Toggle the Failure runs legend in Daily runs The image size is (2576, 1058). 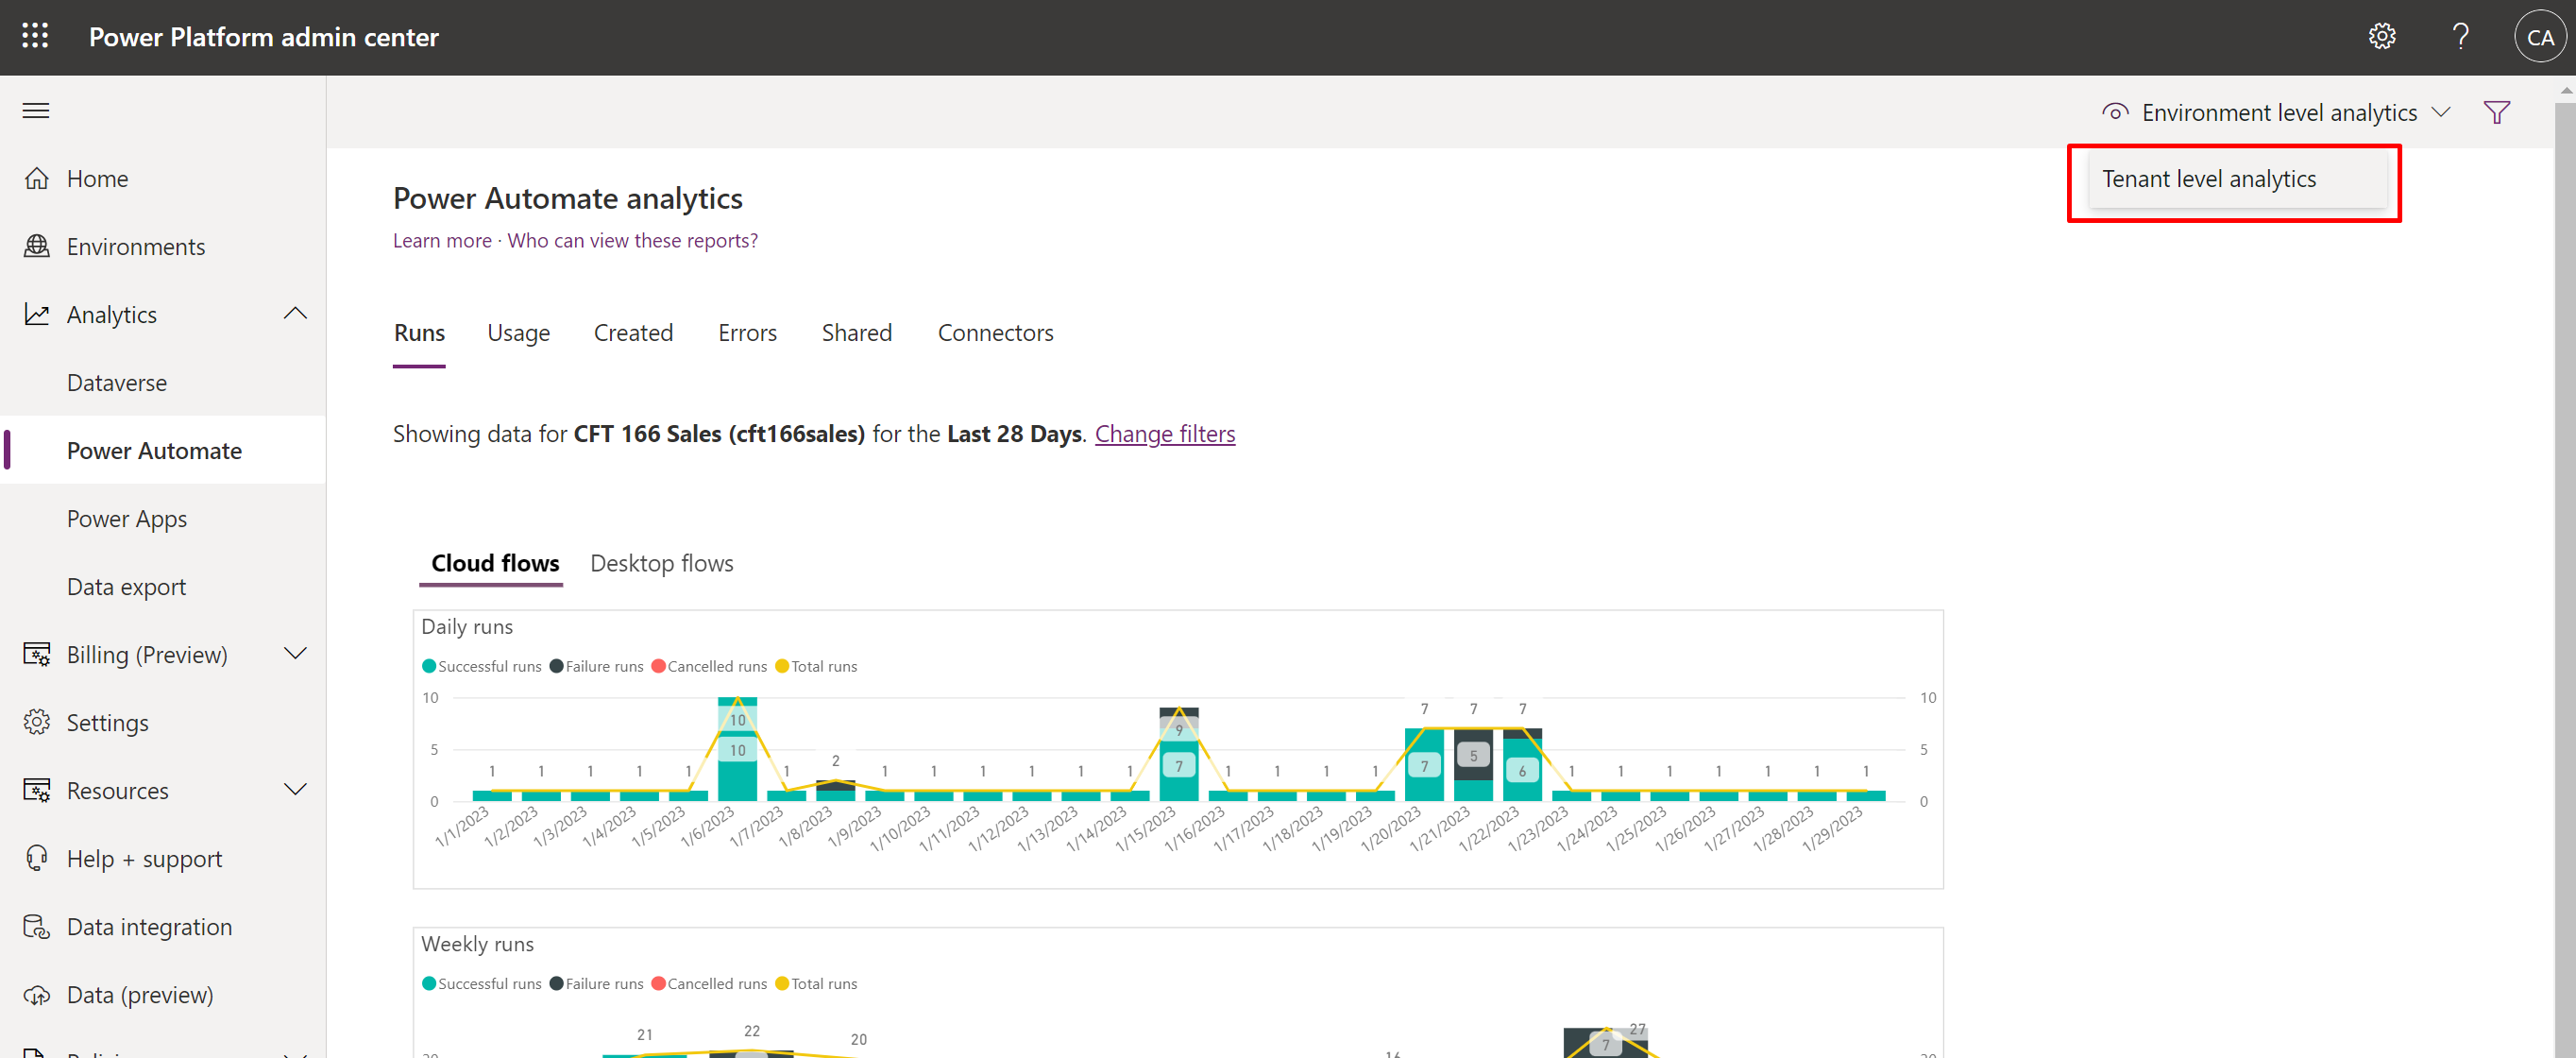coord(596,665)
